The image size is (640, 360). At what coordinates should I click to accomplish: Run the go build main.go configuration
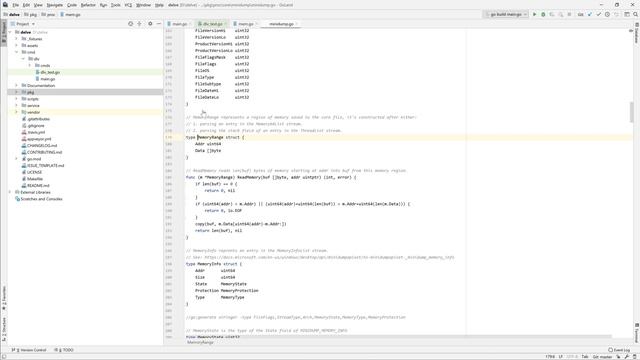click(x=534, y=14)
